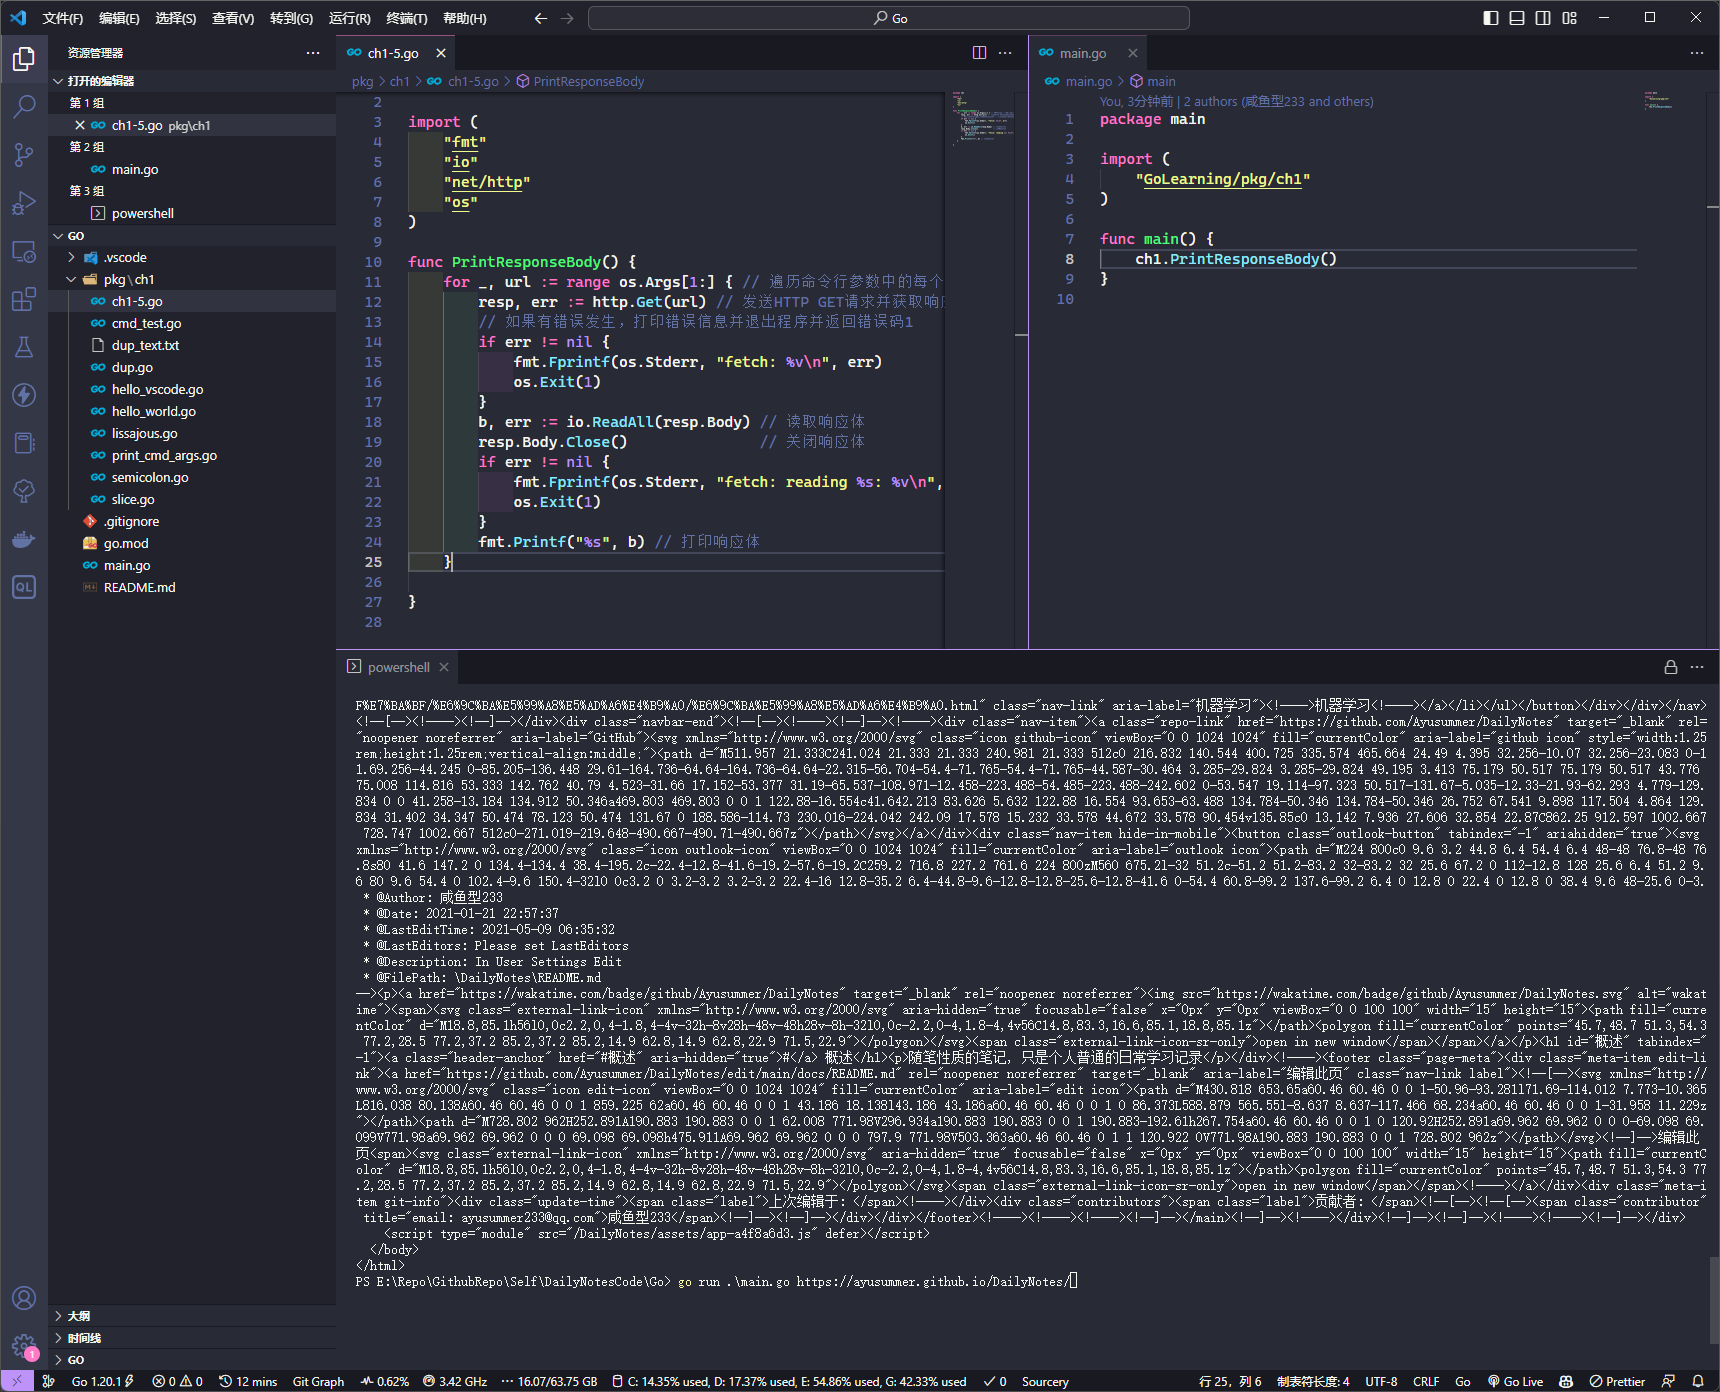The width and height of the screenshot is (1720, 1392).
Task: Go back in navigation history
Action: click(x=541, y=18)
